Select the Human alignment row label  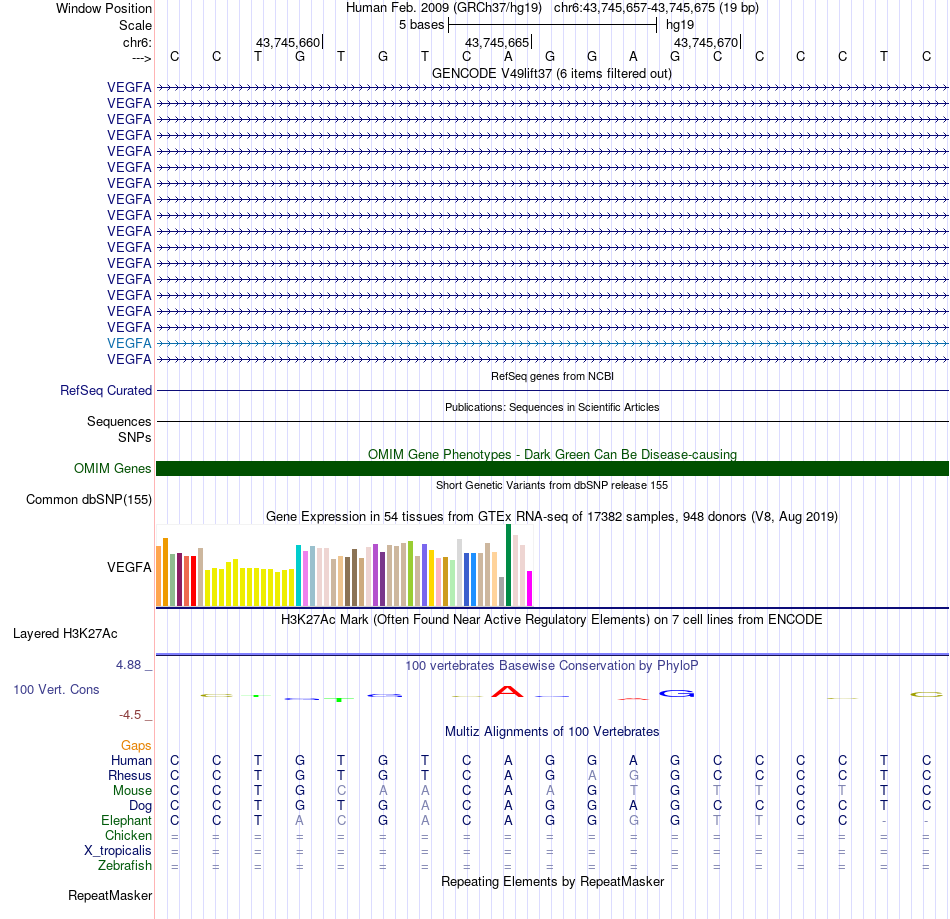[131, 761]
